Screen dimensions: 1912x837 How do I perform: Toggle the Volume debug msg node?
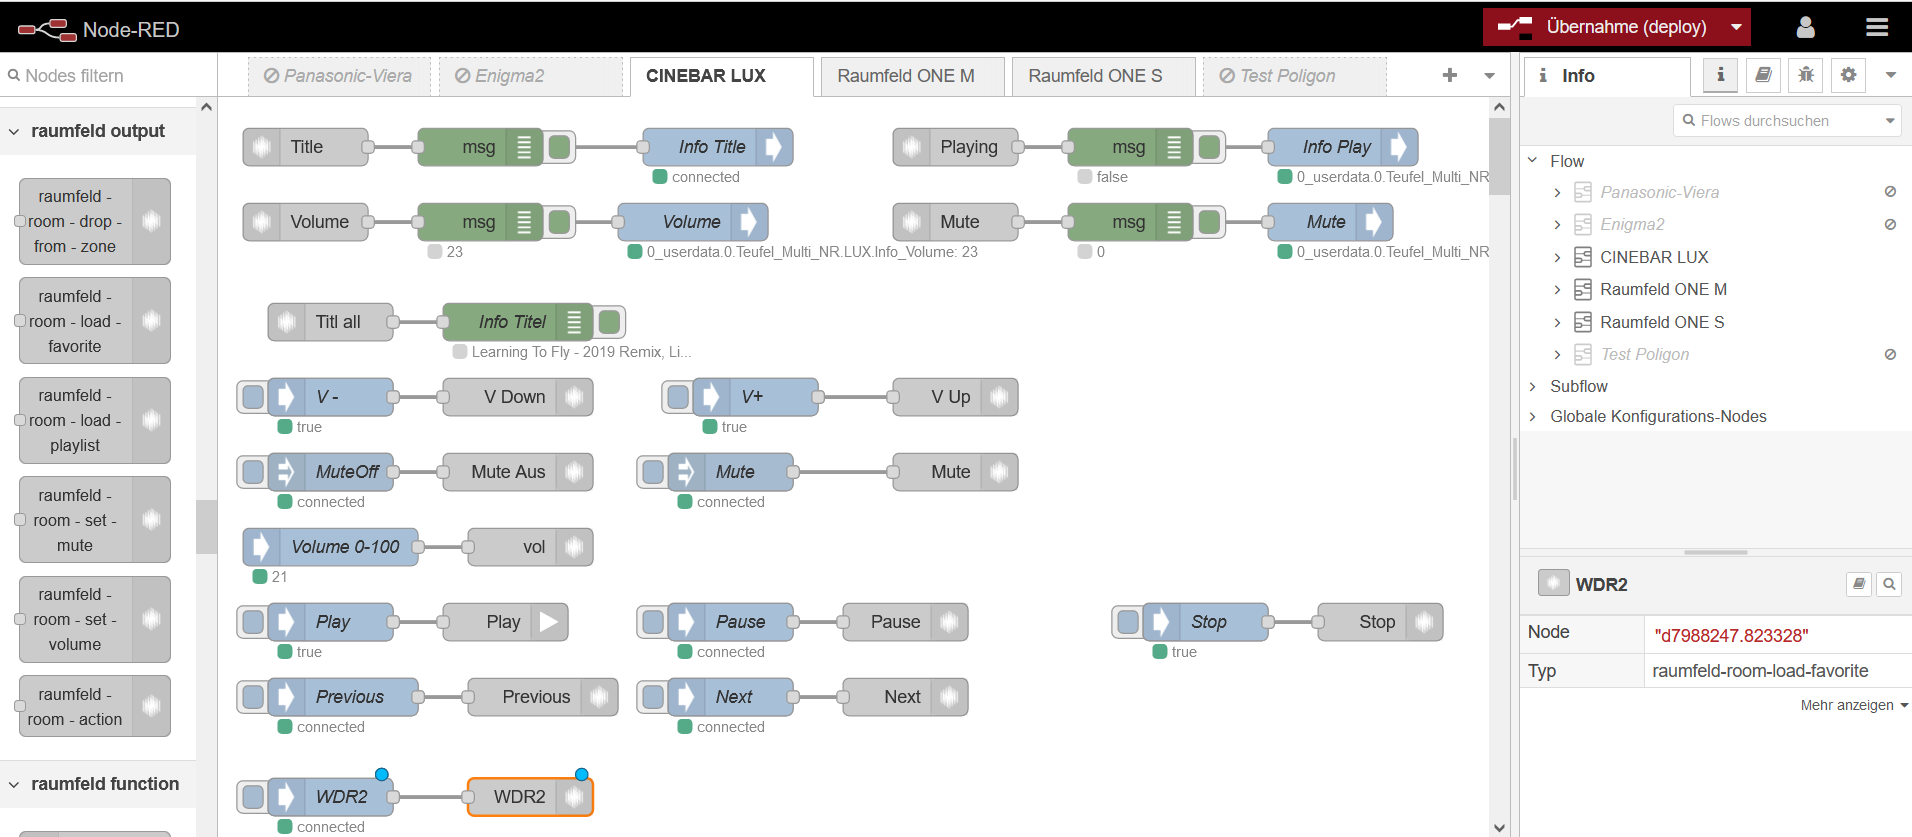click(560, 222)
